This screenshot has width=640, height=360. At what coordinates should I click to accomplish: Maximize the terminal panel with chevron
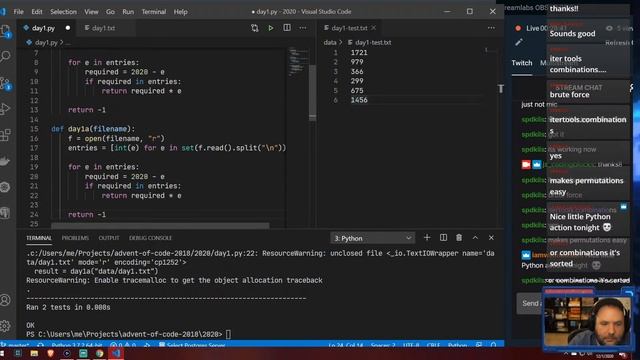tap(475, 238)
